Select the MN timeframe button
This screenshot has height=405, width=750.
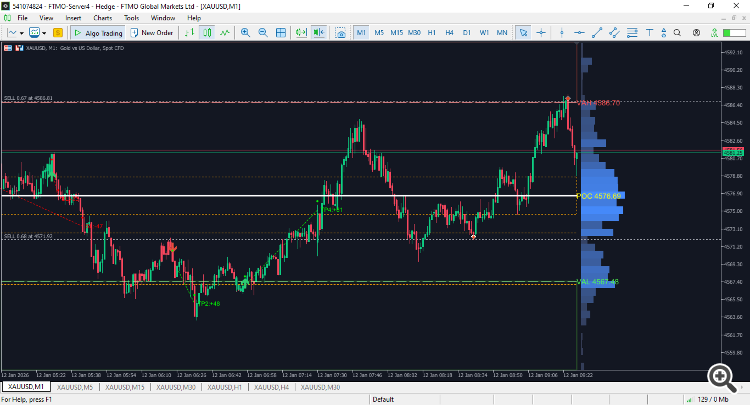tap(502, 33)
